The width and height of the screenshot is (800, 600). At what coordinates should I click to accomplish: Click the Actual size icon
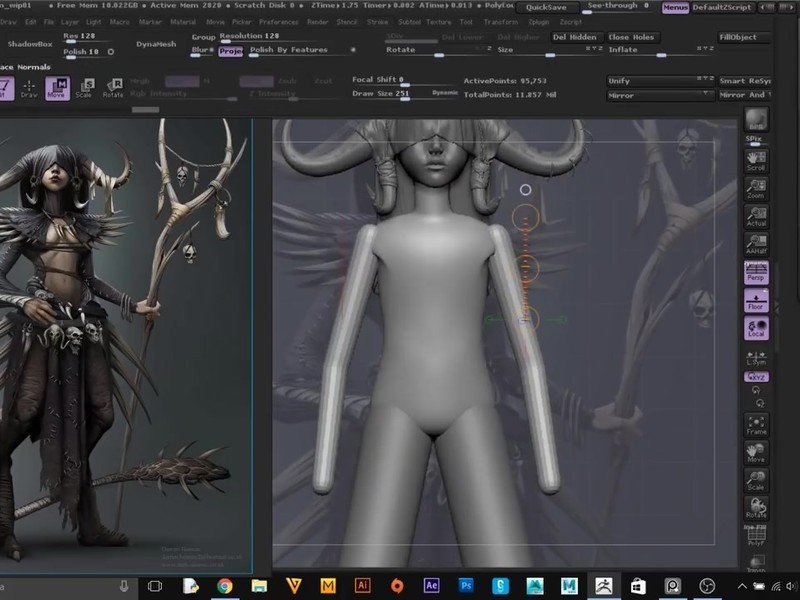756,217
